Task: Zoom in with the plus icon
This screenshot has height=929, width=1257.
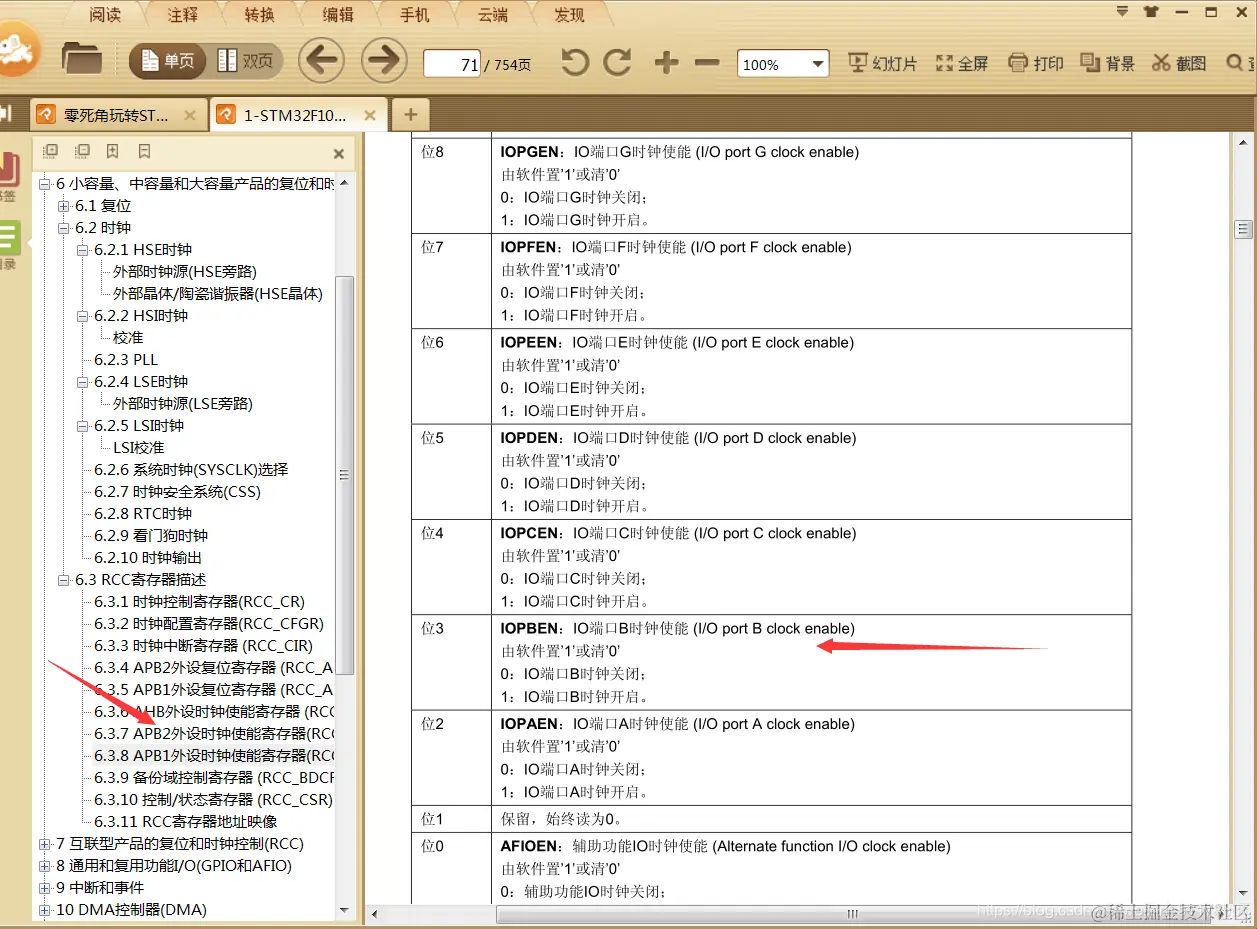Action: coord(666,63)
